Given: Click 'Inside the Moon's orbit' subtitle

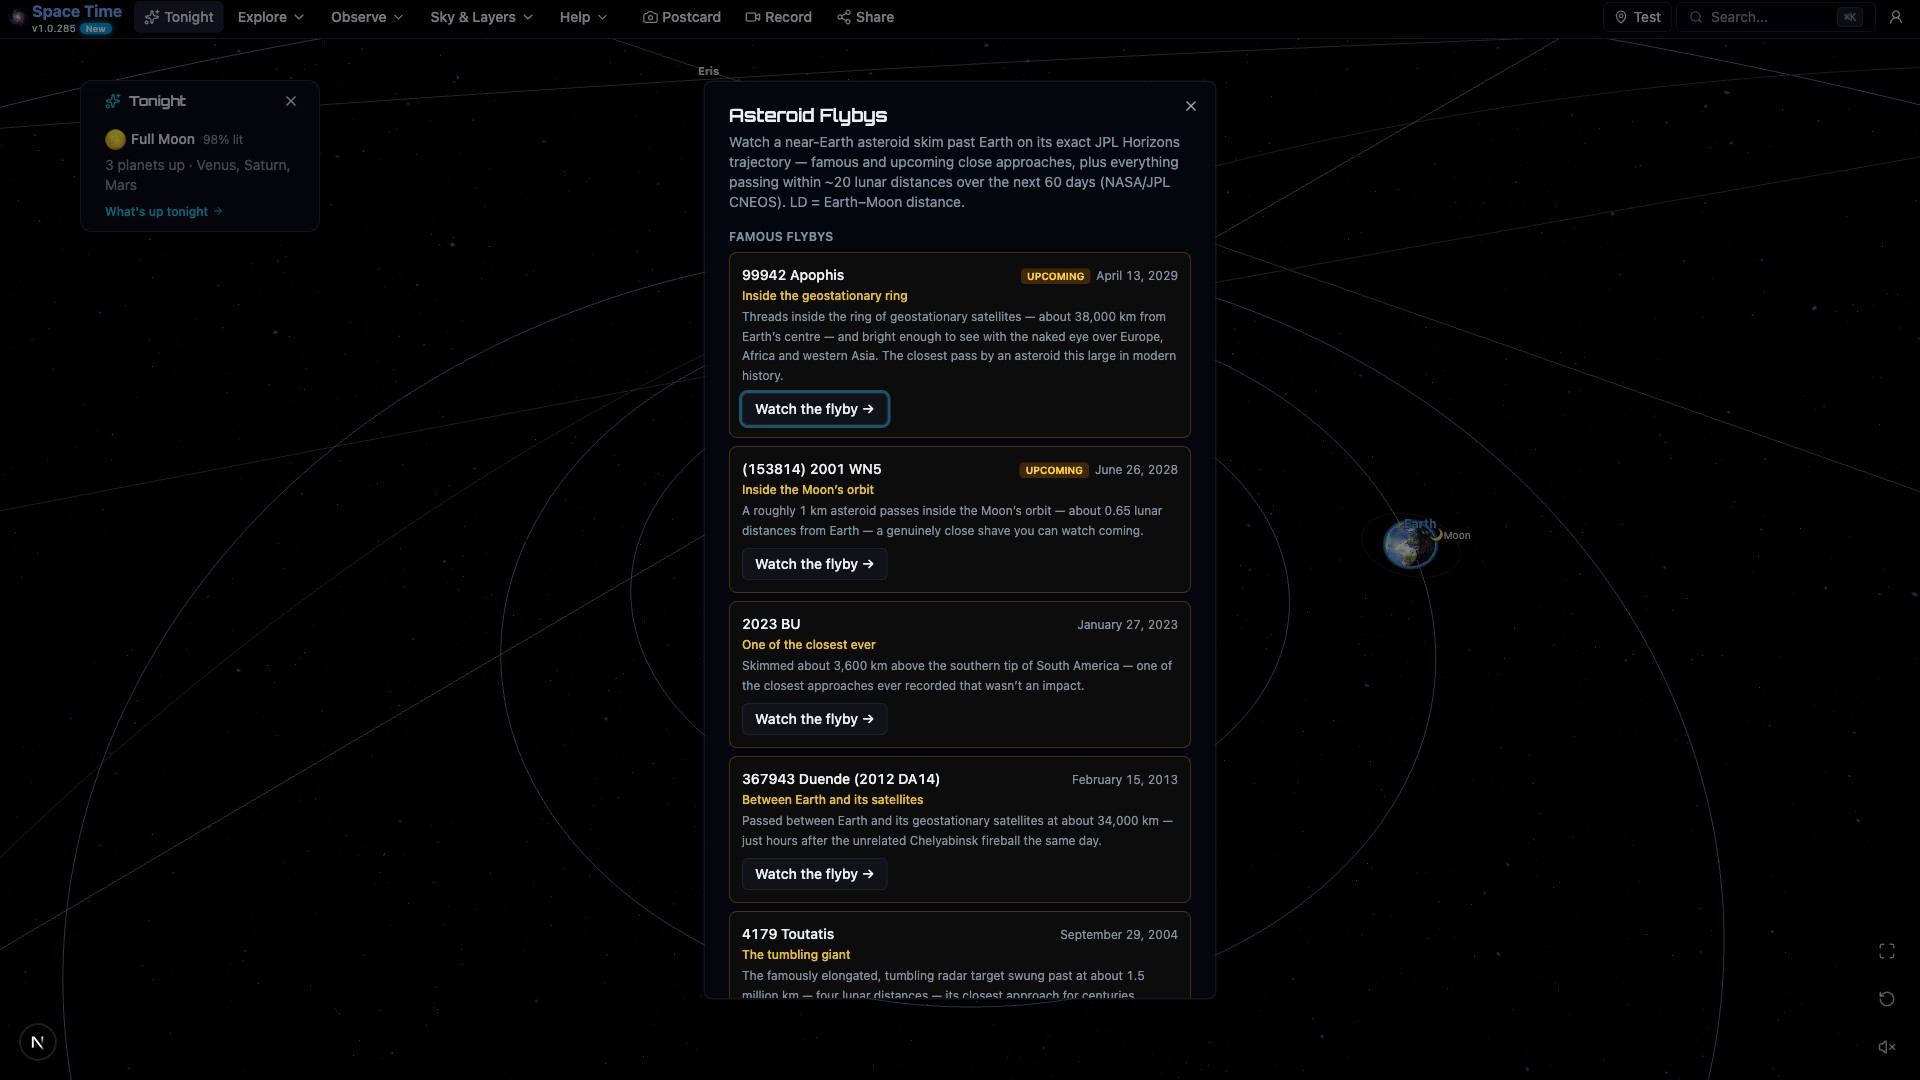Looking at the screenshot, I should click(x=808, y=490).
